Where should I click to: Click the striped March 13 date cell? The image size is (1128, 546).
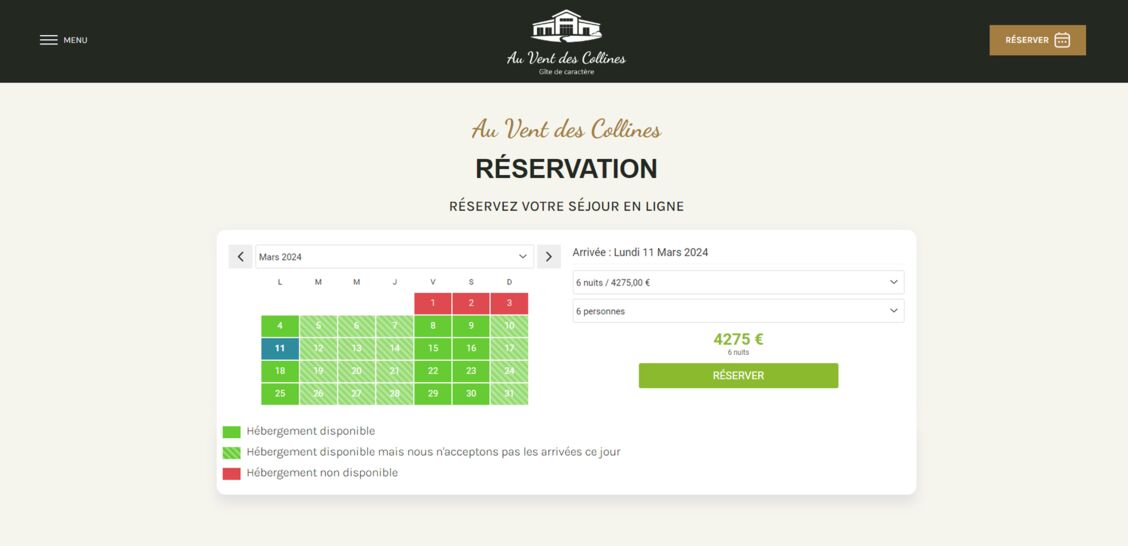pyautogui.click(x=356, y=349)
